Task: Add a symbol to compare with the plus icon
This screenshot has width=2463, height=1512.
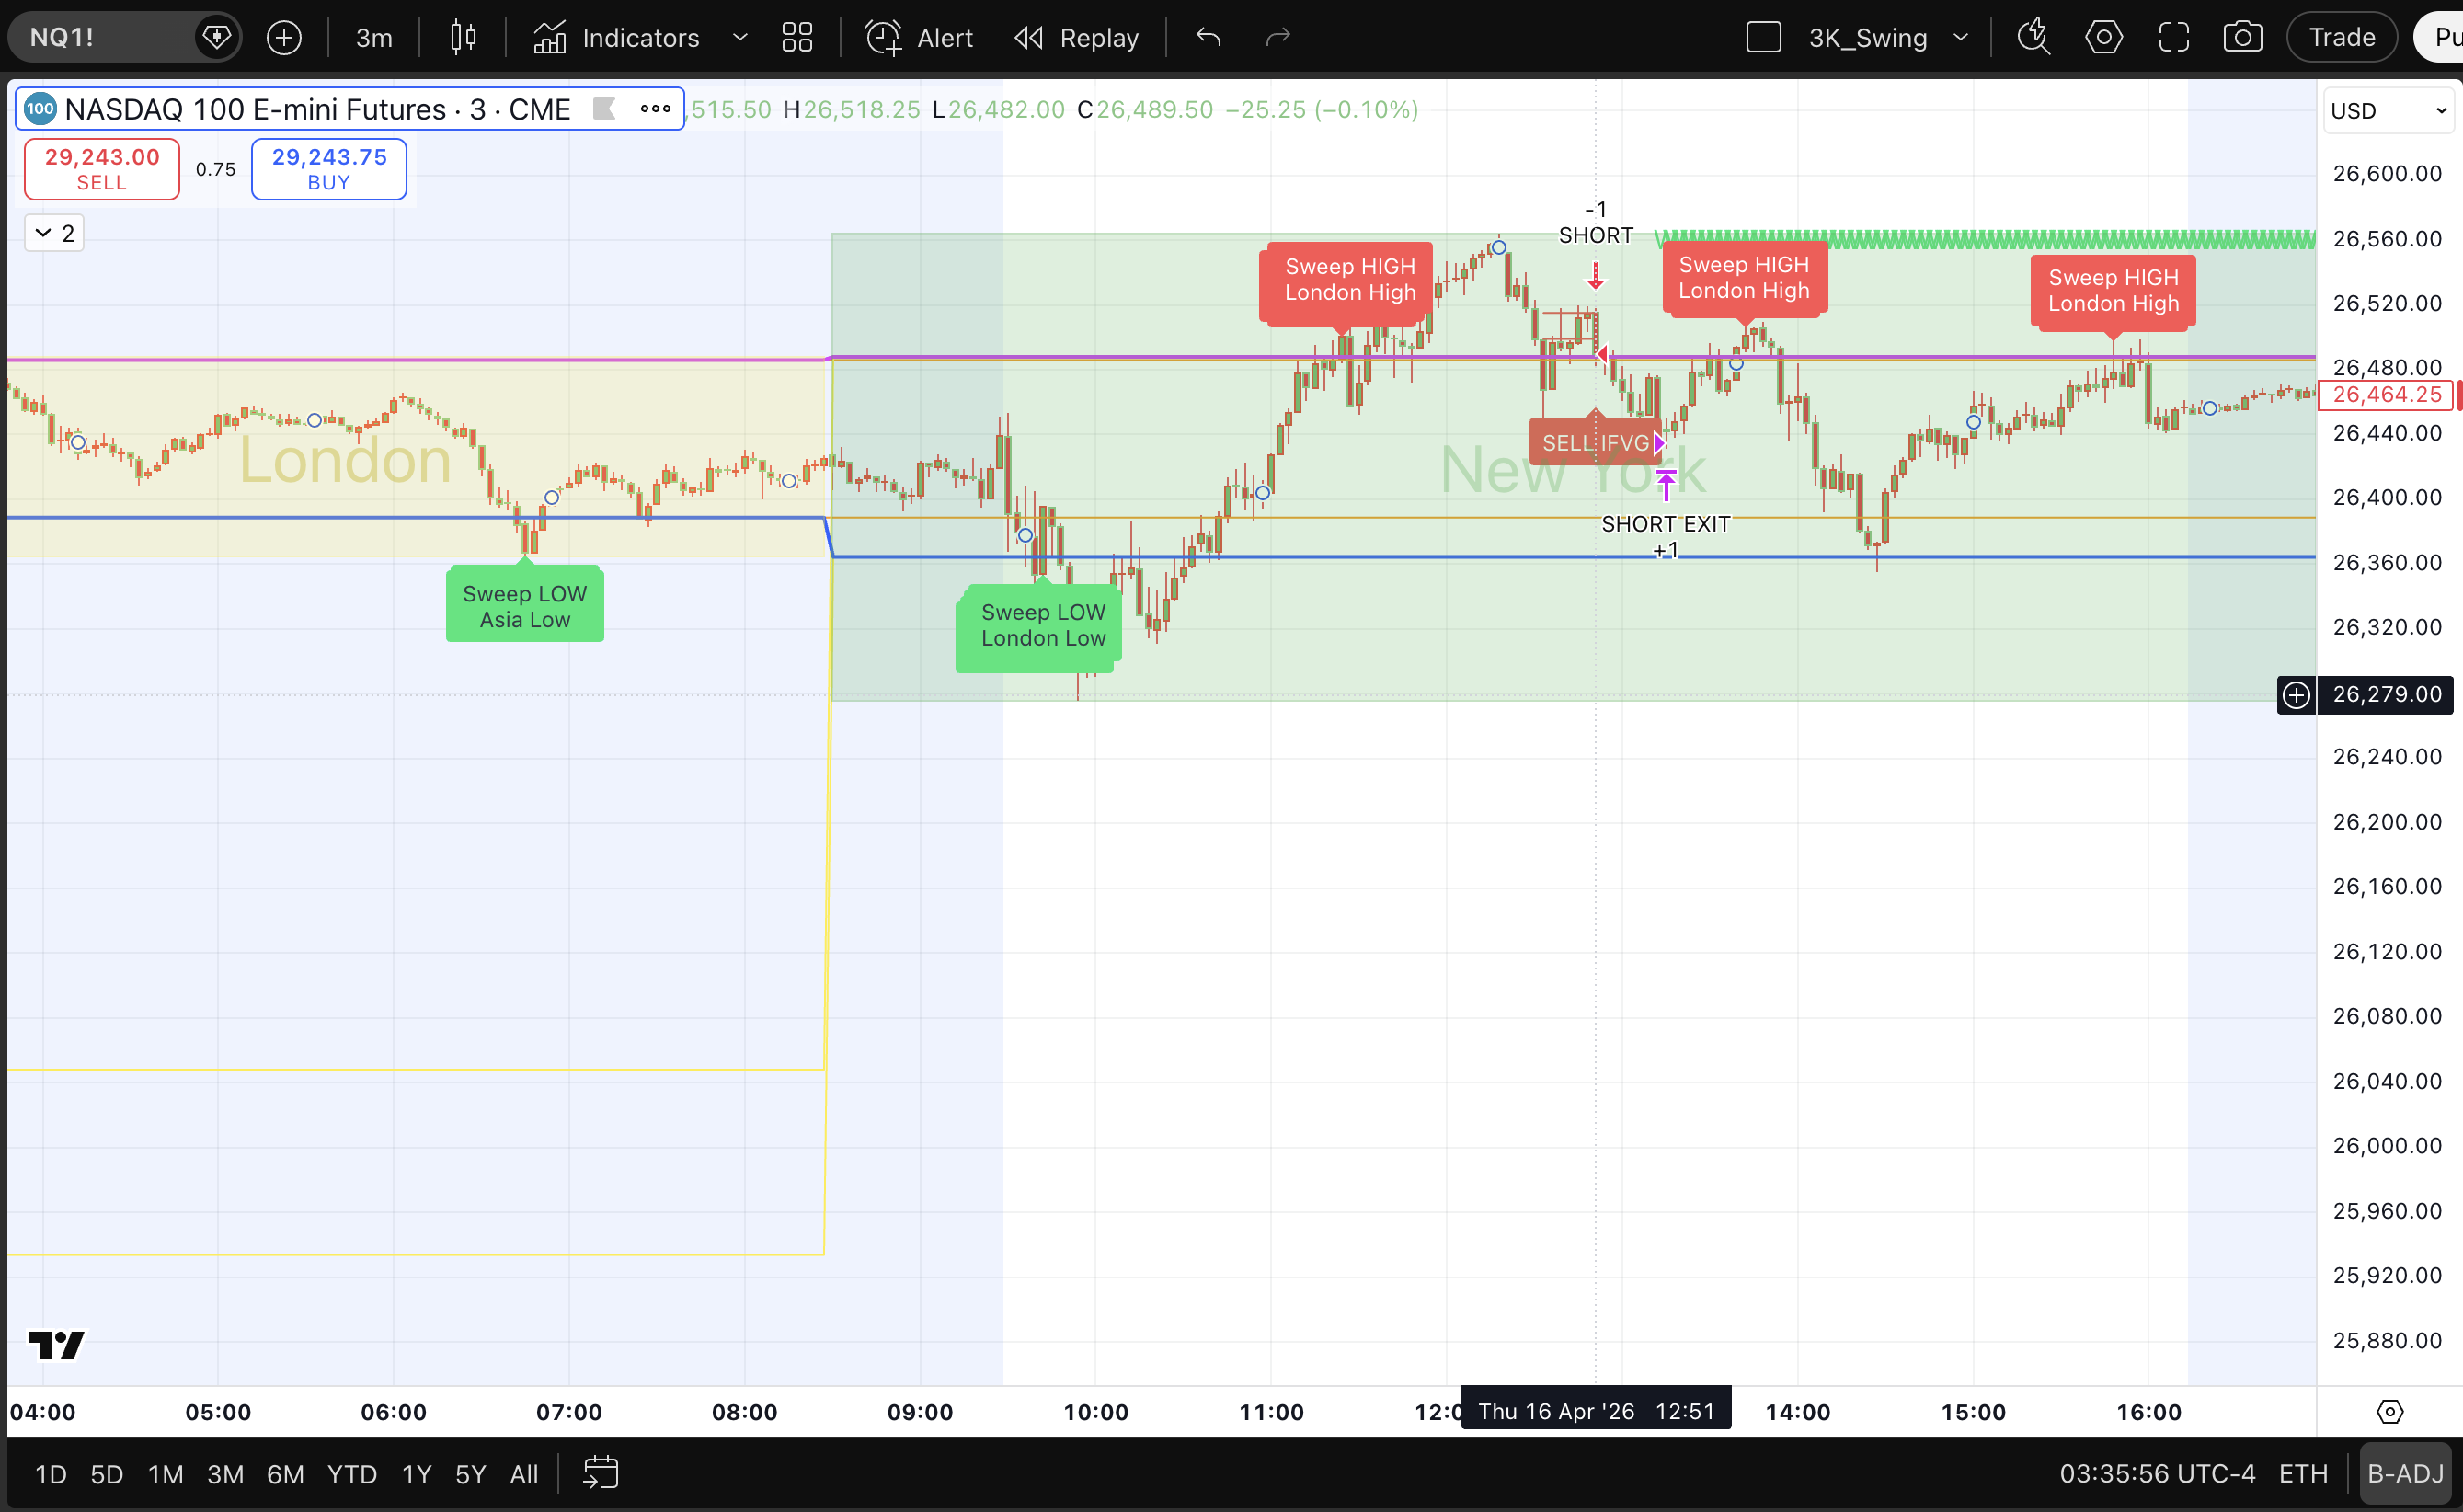Action: click(284, 38)
